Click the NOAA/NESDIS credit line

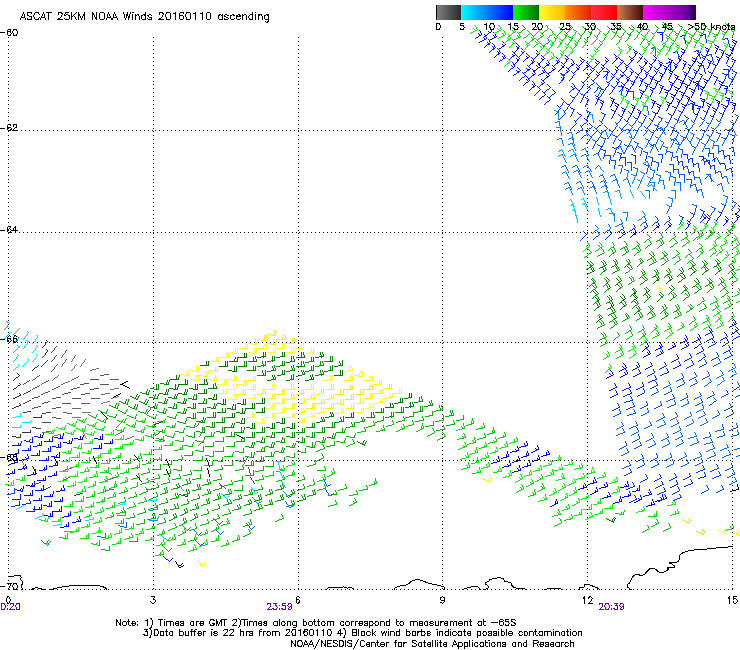pyautogui.click(x=432, y=644)
